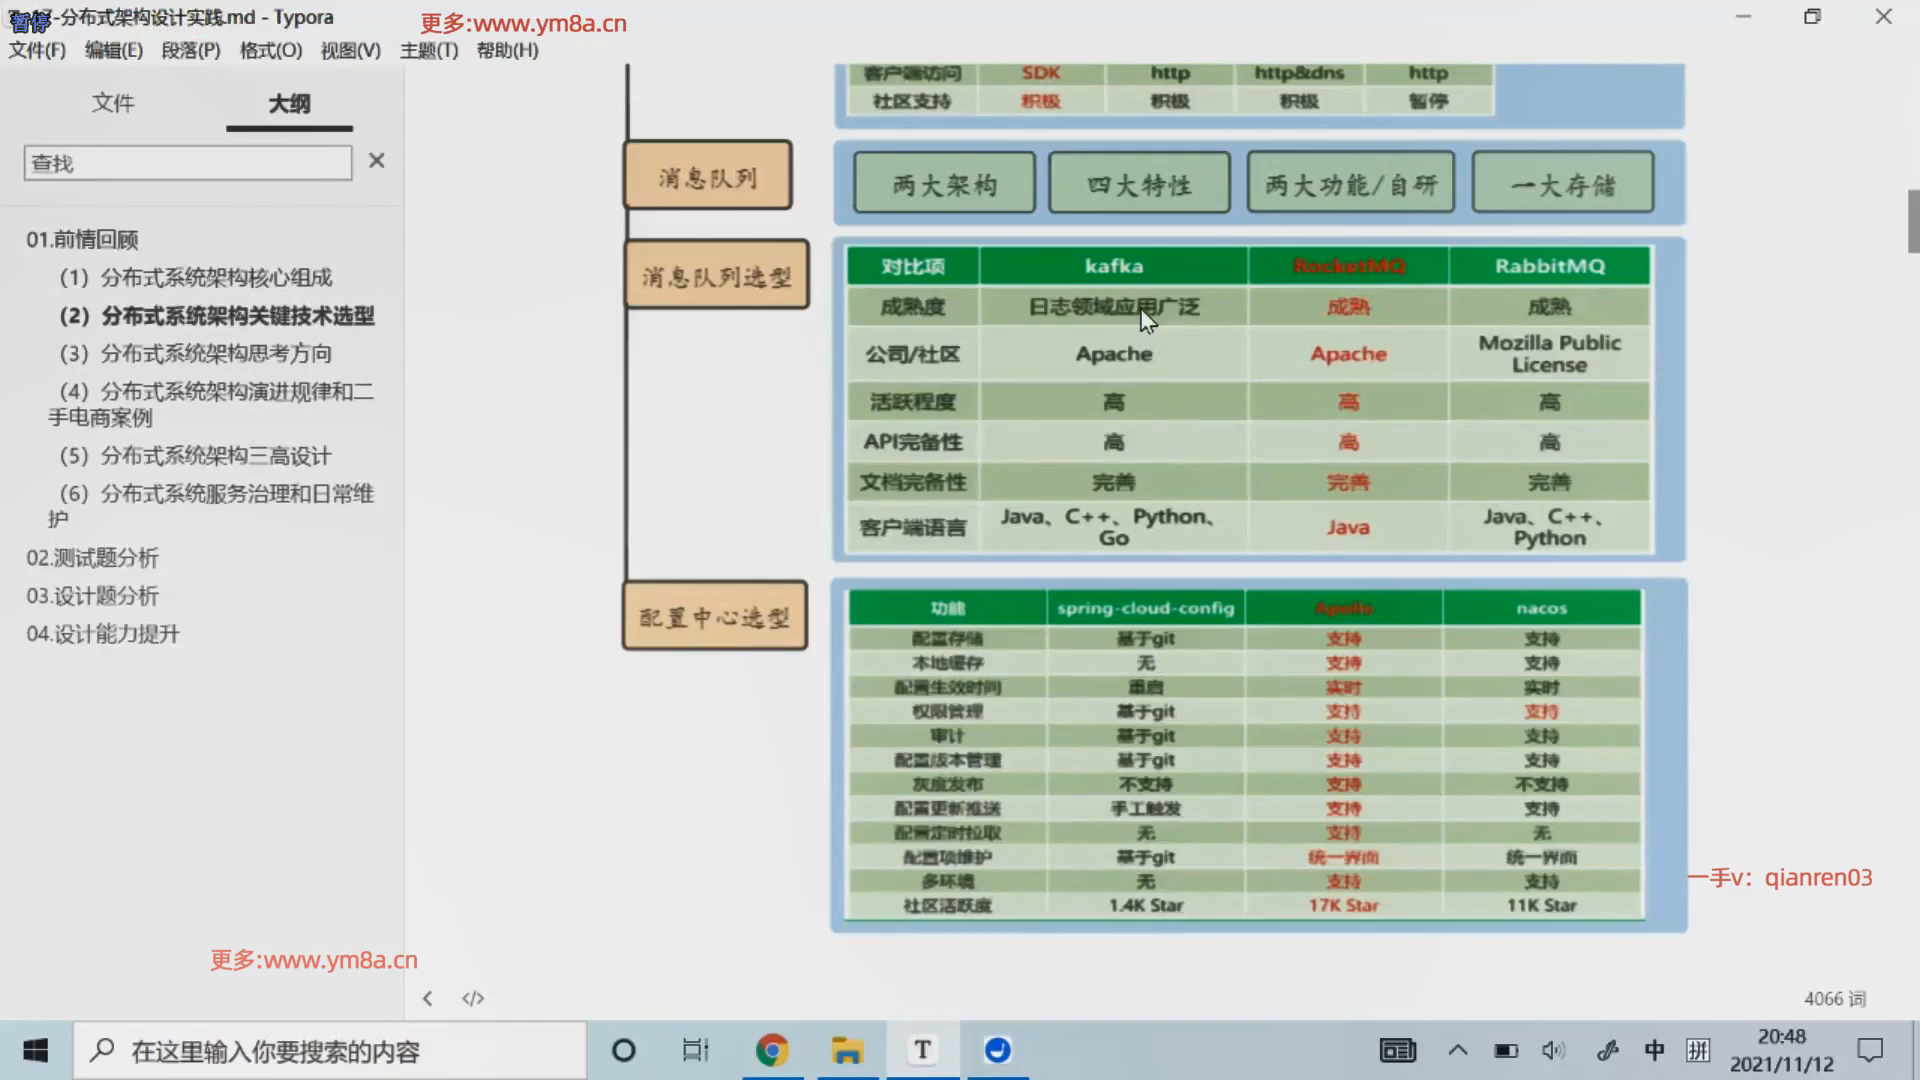
Task: Switch to the 文件 sidebar tab
Action: [113, 103]
